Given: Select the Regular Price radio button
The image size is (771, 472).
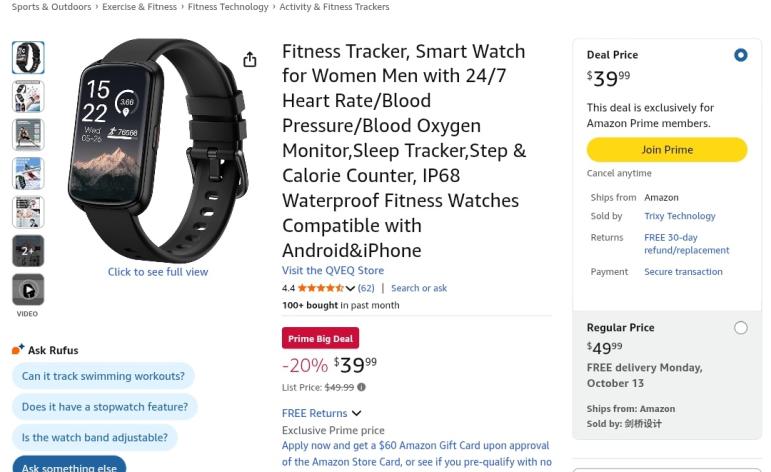Looking at the screenshot, I should click(x=740, y=328).
